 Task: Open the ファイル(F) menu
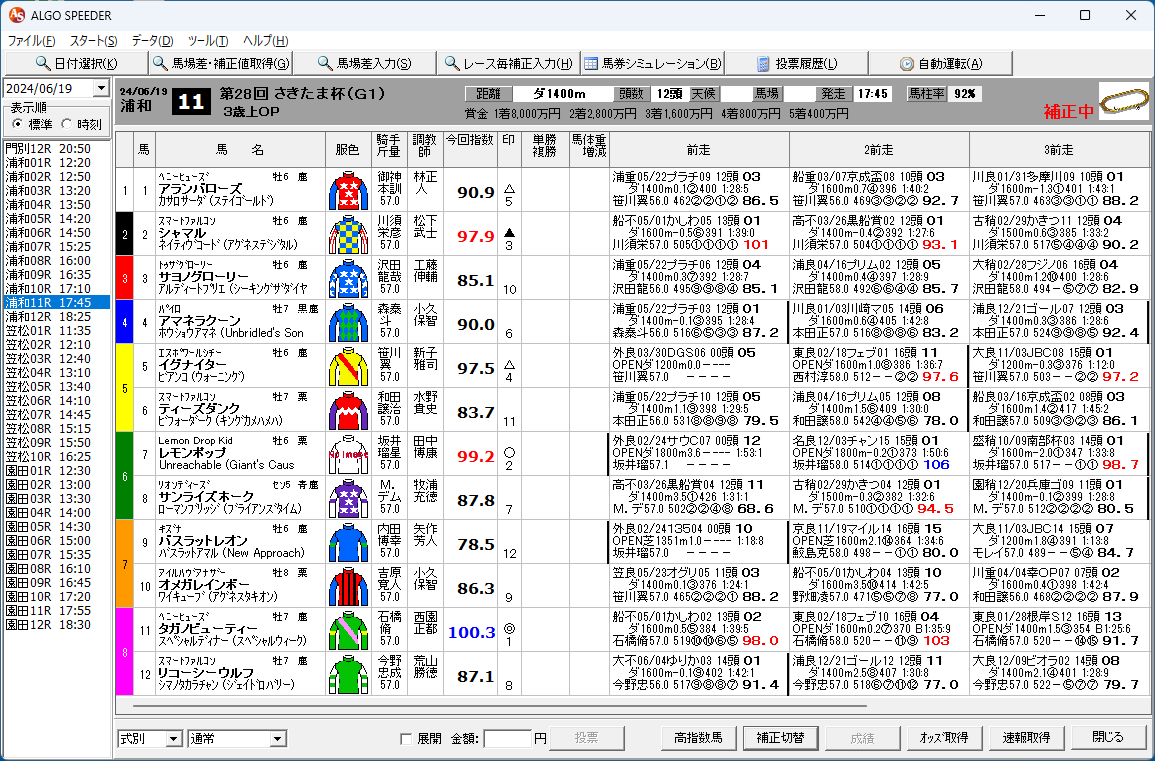tap(32, 41)
